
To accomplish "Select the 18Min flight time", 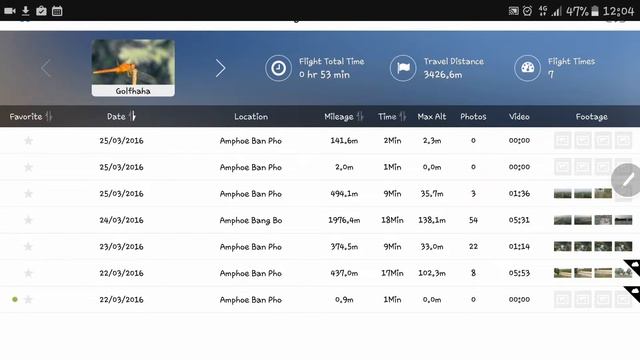I will tap(392, 220).
